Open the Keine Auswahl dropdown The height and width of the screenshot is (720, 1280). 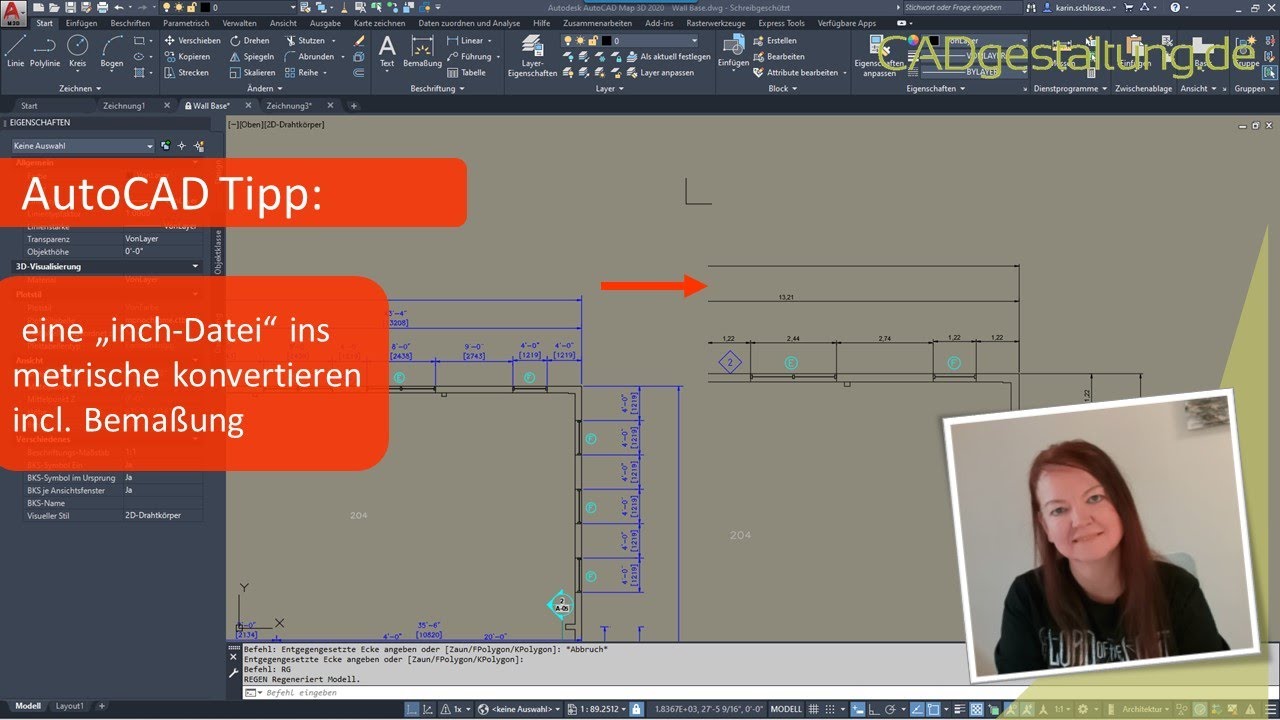83,146
